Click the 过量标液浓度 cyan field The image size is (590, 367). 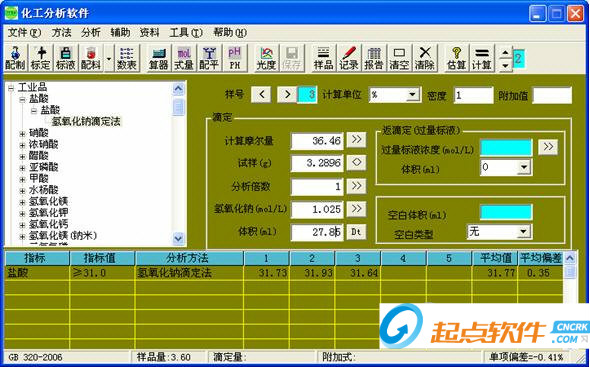point(506,148)
